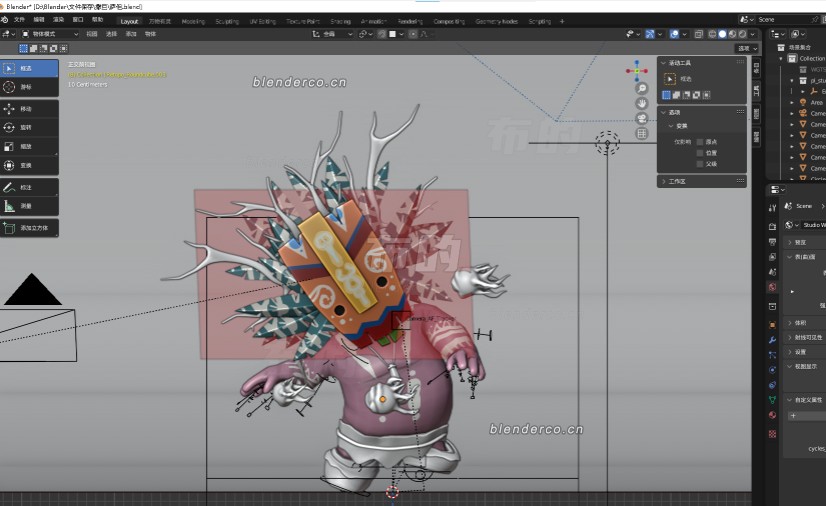This screenshot has width=826, height=506.
Task: Switch to the Sculpting workspace tab
Action: pos(227,22)
